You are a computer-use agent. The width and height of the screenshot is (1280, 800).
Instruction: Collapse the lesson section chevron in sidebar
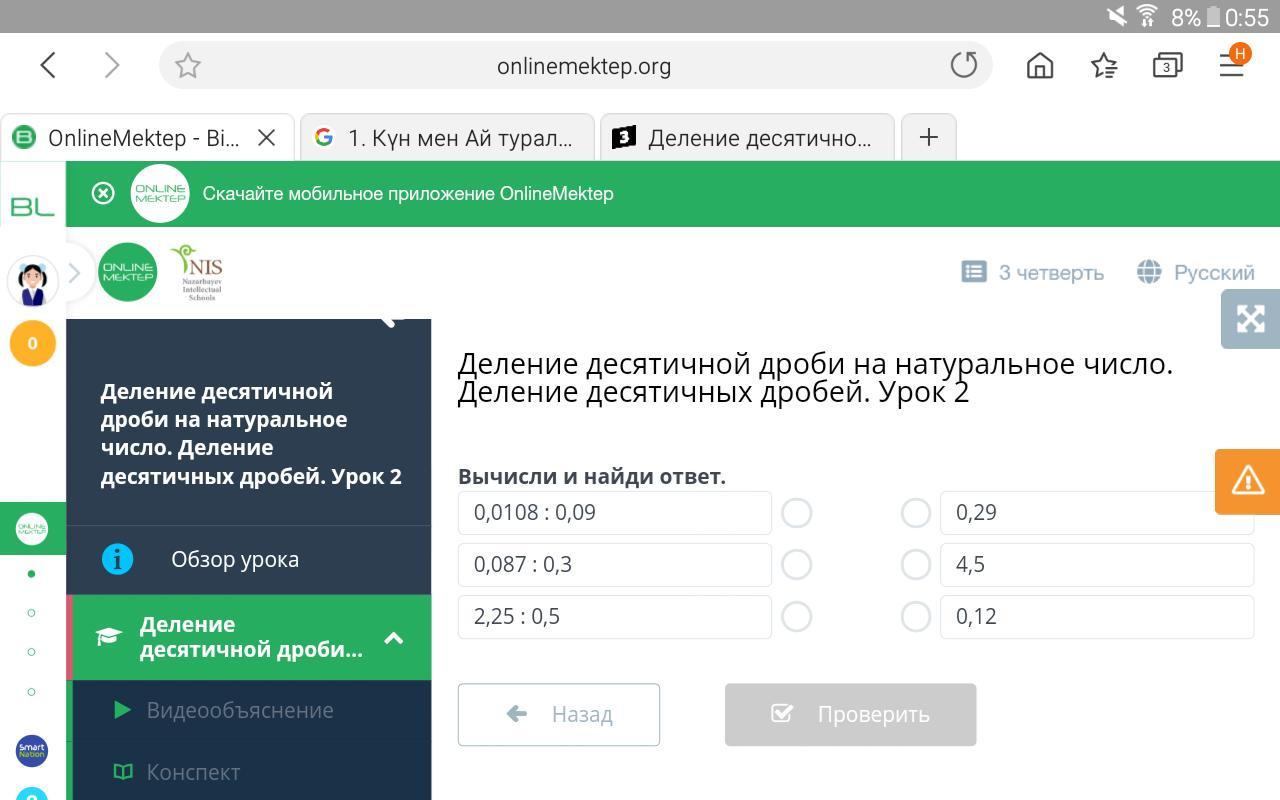(x=394, y=638)
